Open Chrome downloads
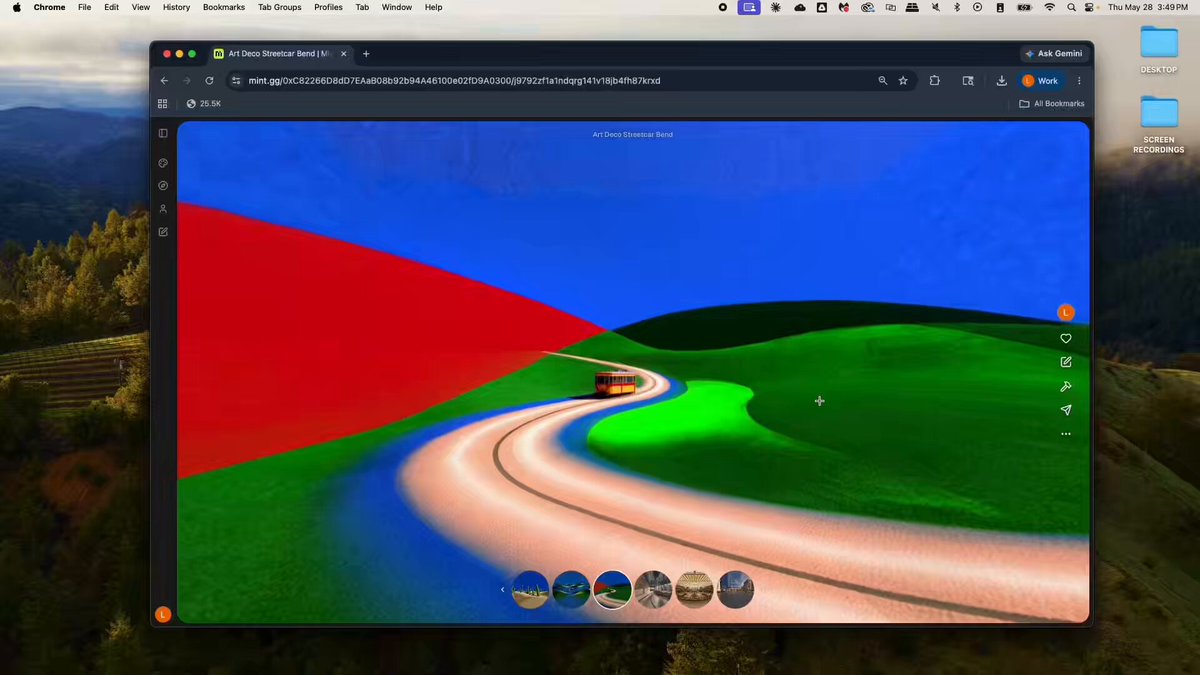This screenshot has width=1200, height=675. tap(1001, 81)
